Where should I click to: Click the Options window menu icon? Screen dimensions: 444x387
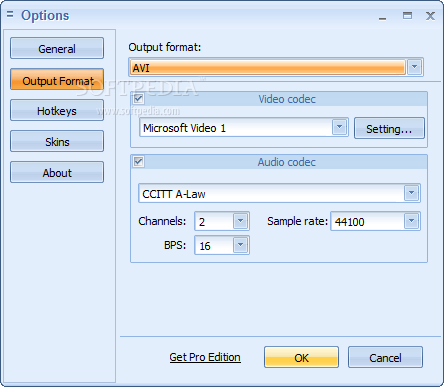click(x=10, y=14)
